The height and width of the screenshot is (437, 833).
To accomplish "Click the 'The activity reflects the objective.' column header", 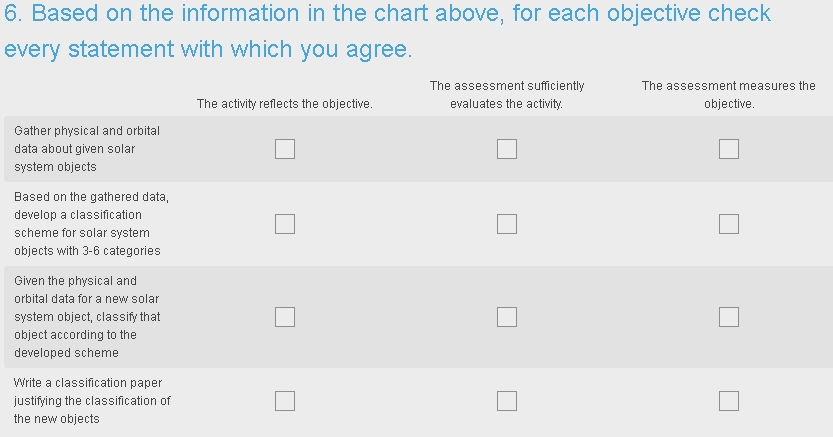I will 285,104.
